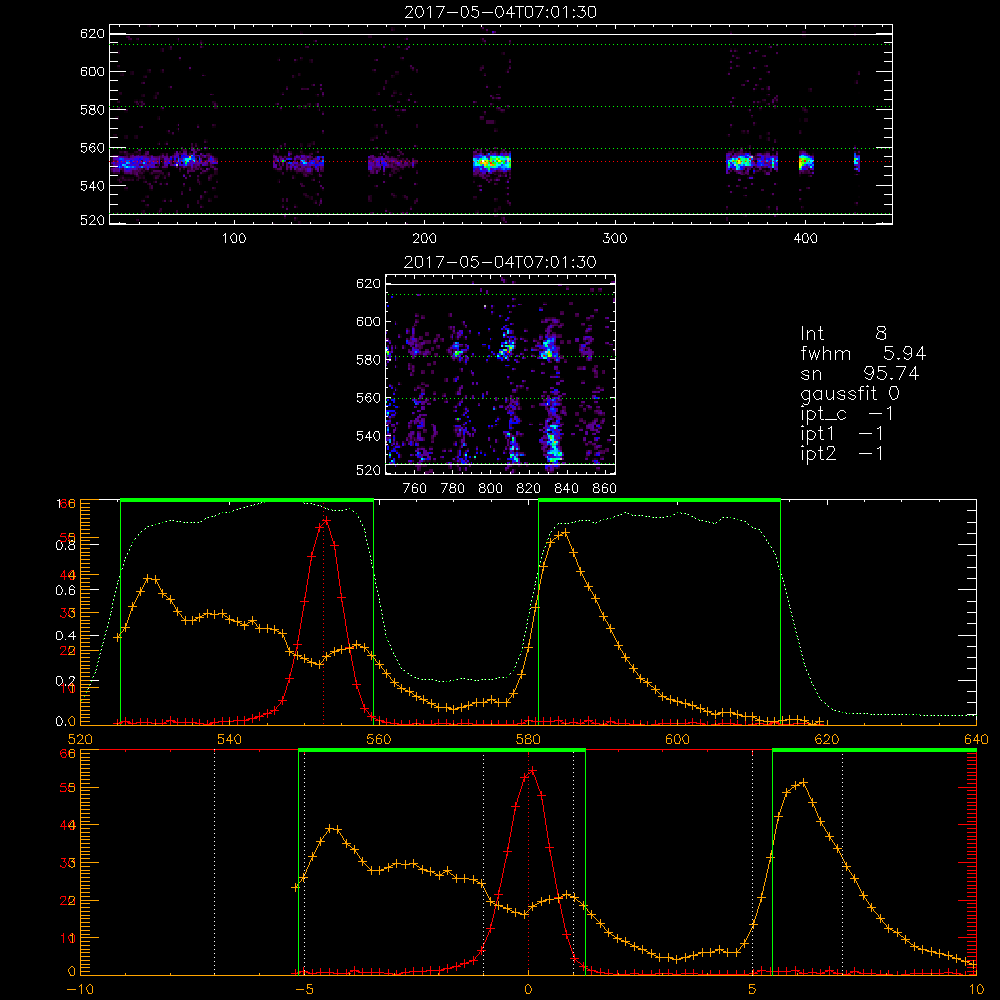Click the 640 x-axis label of the third plot
The width and height of the screenshot is (1000, 1000).
[x=976, y=740]
